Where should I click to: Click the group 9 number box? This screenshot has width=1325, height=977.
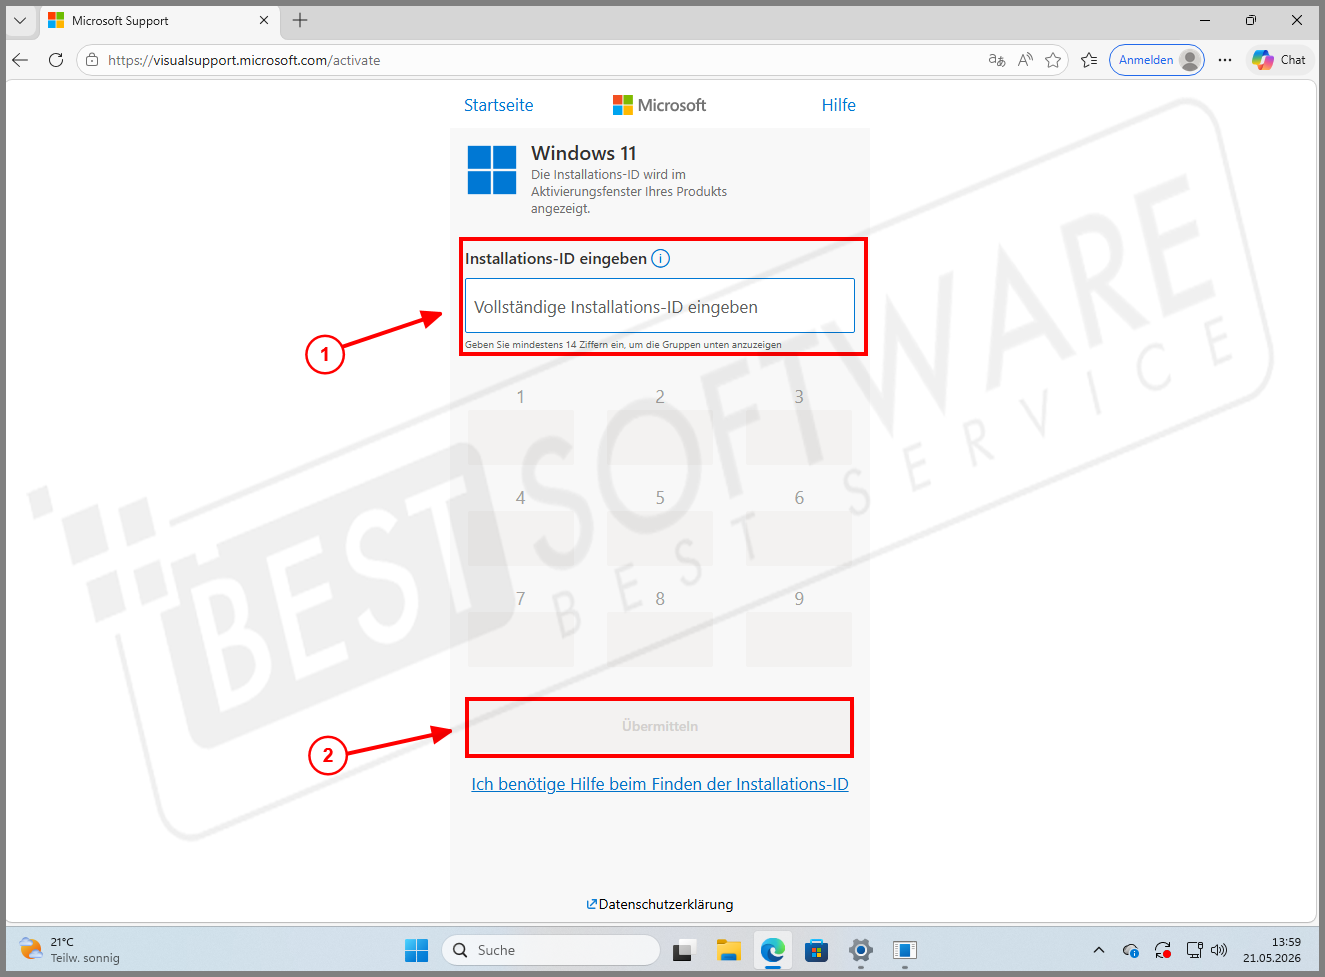pyautogui.click(x=799, y=639)
